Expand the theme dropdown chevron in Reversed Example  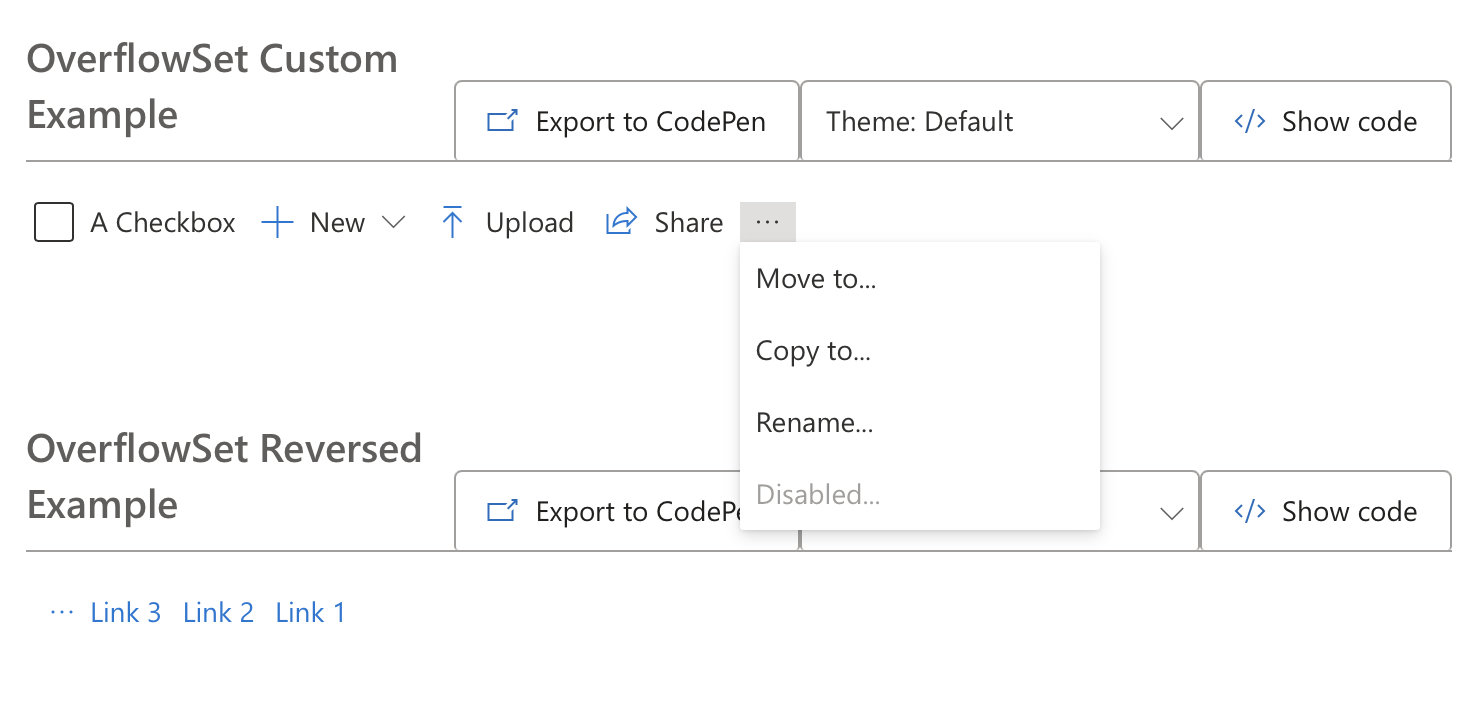coord(1170,513)
